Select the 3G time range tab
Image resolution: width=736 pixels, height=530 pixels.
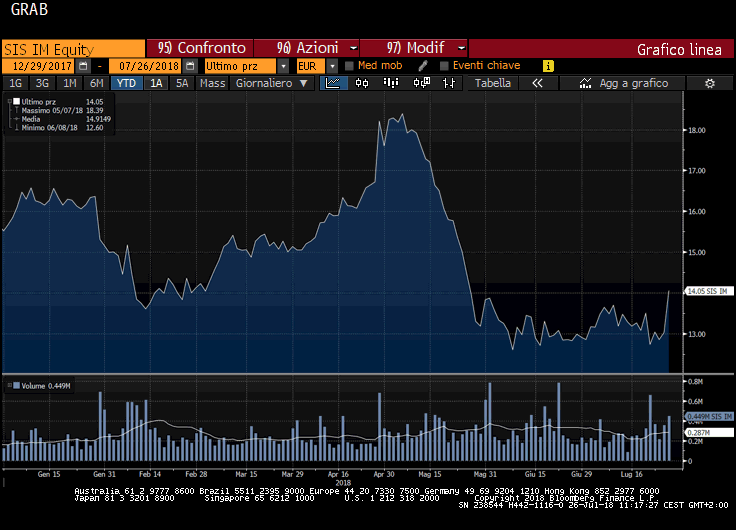[x=42, y=83]
